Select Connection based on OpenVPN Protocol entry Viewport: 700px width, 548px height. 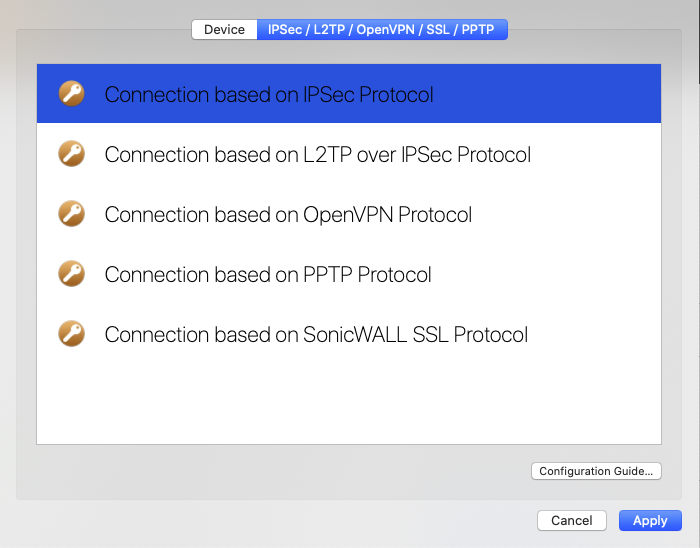pos(349,214)
